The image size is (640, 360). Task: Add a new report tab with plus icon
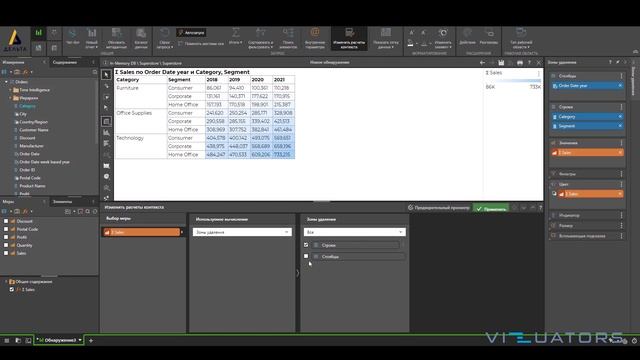pos(91,340)
